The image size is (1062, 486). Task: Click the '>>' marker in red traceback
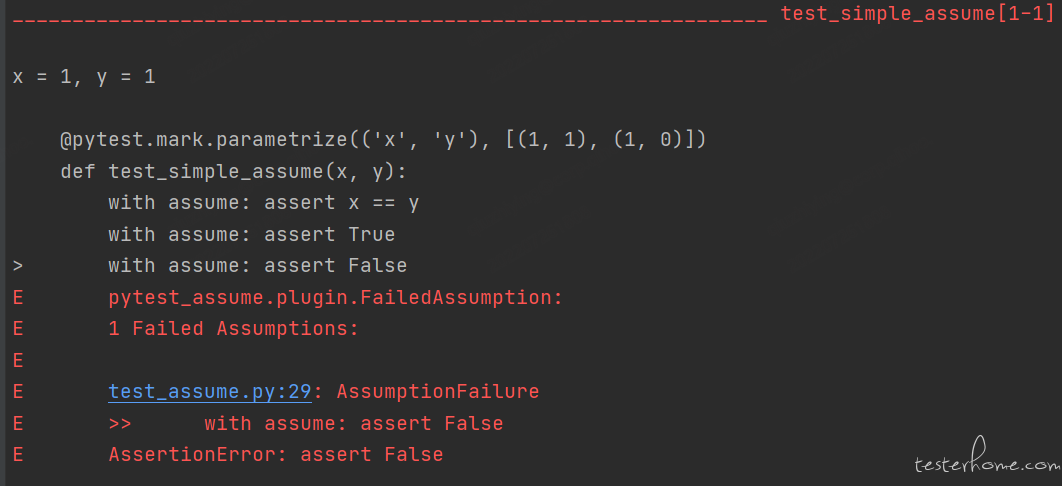120,424
